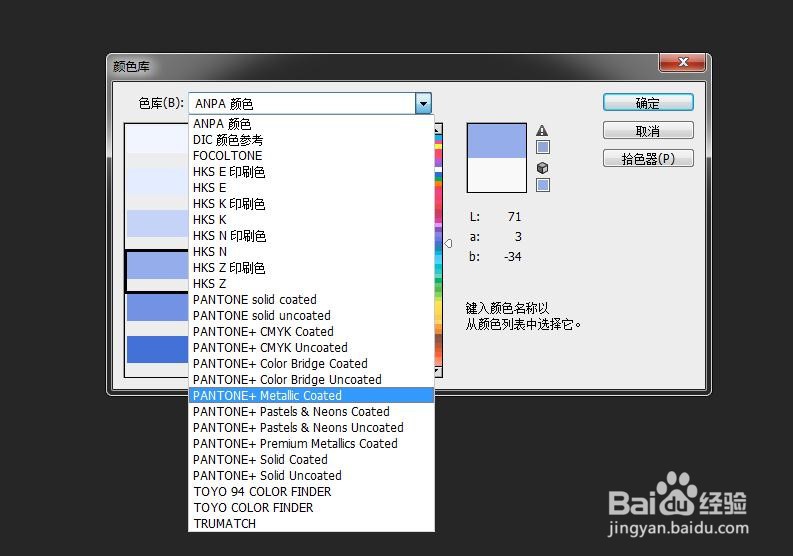793x556 pixels.
Task: Pick the pale blue swatch above the selected one
Action: [x=157, y=224]
